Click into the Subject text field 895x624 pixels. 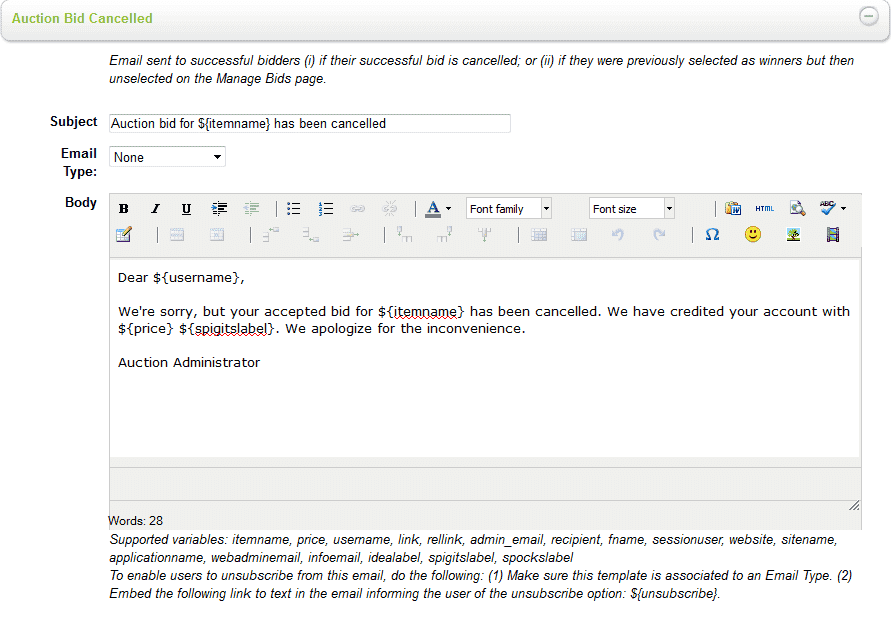tap(310, 123)
